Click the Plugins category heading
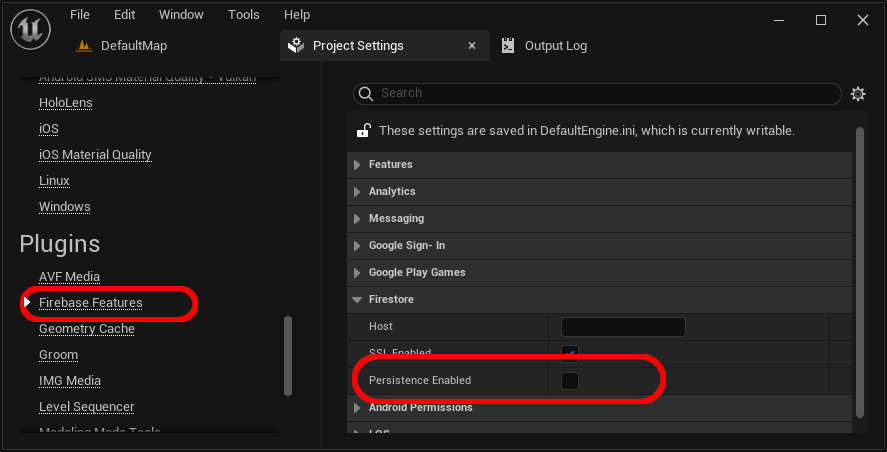Screen dimensions: 887x452 pyautogui.click(x=59, y=244)
